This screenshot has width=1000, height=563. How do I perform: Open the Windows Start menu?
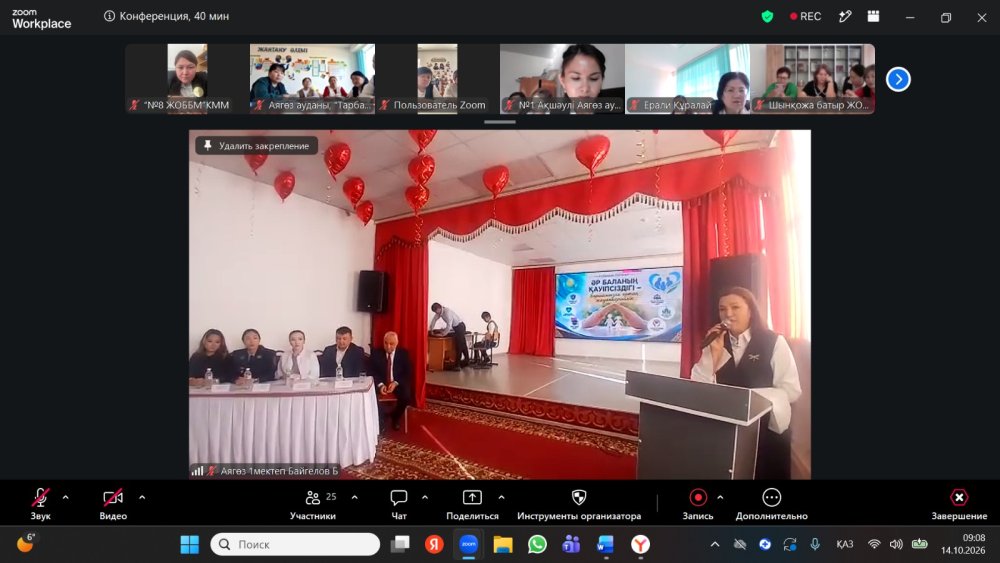189,545
